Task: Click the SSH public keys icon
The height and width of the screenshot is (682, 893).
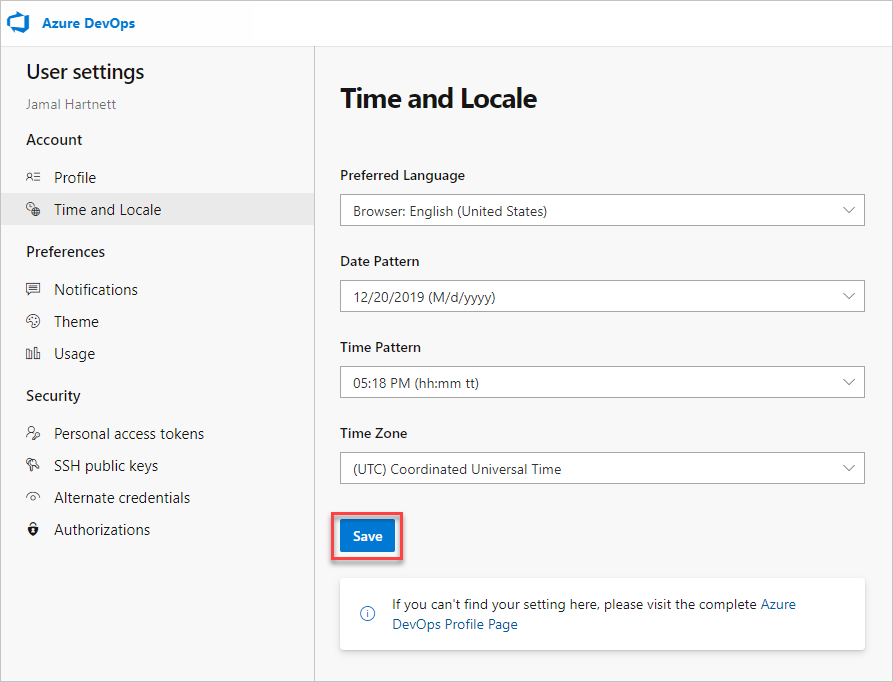Action: pos(33,465)
